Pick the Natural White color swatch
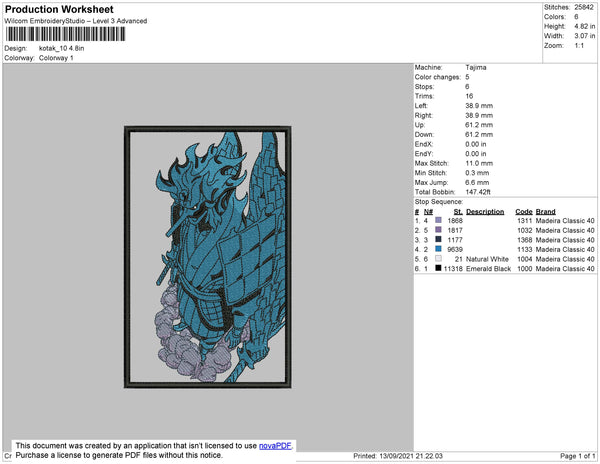This screenshot has width=600, height=464. 438,259
